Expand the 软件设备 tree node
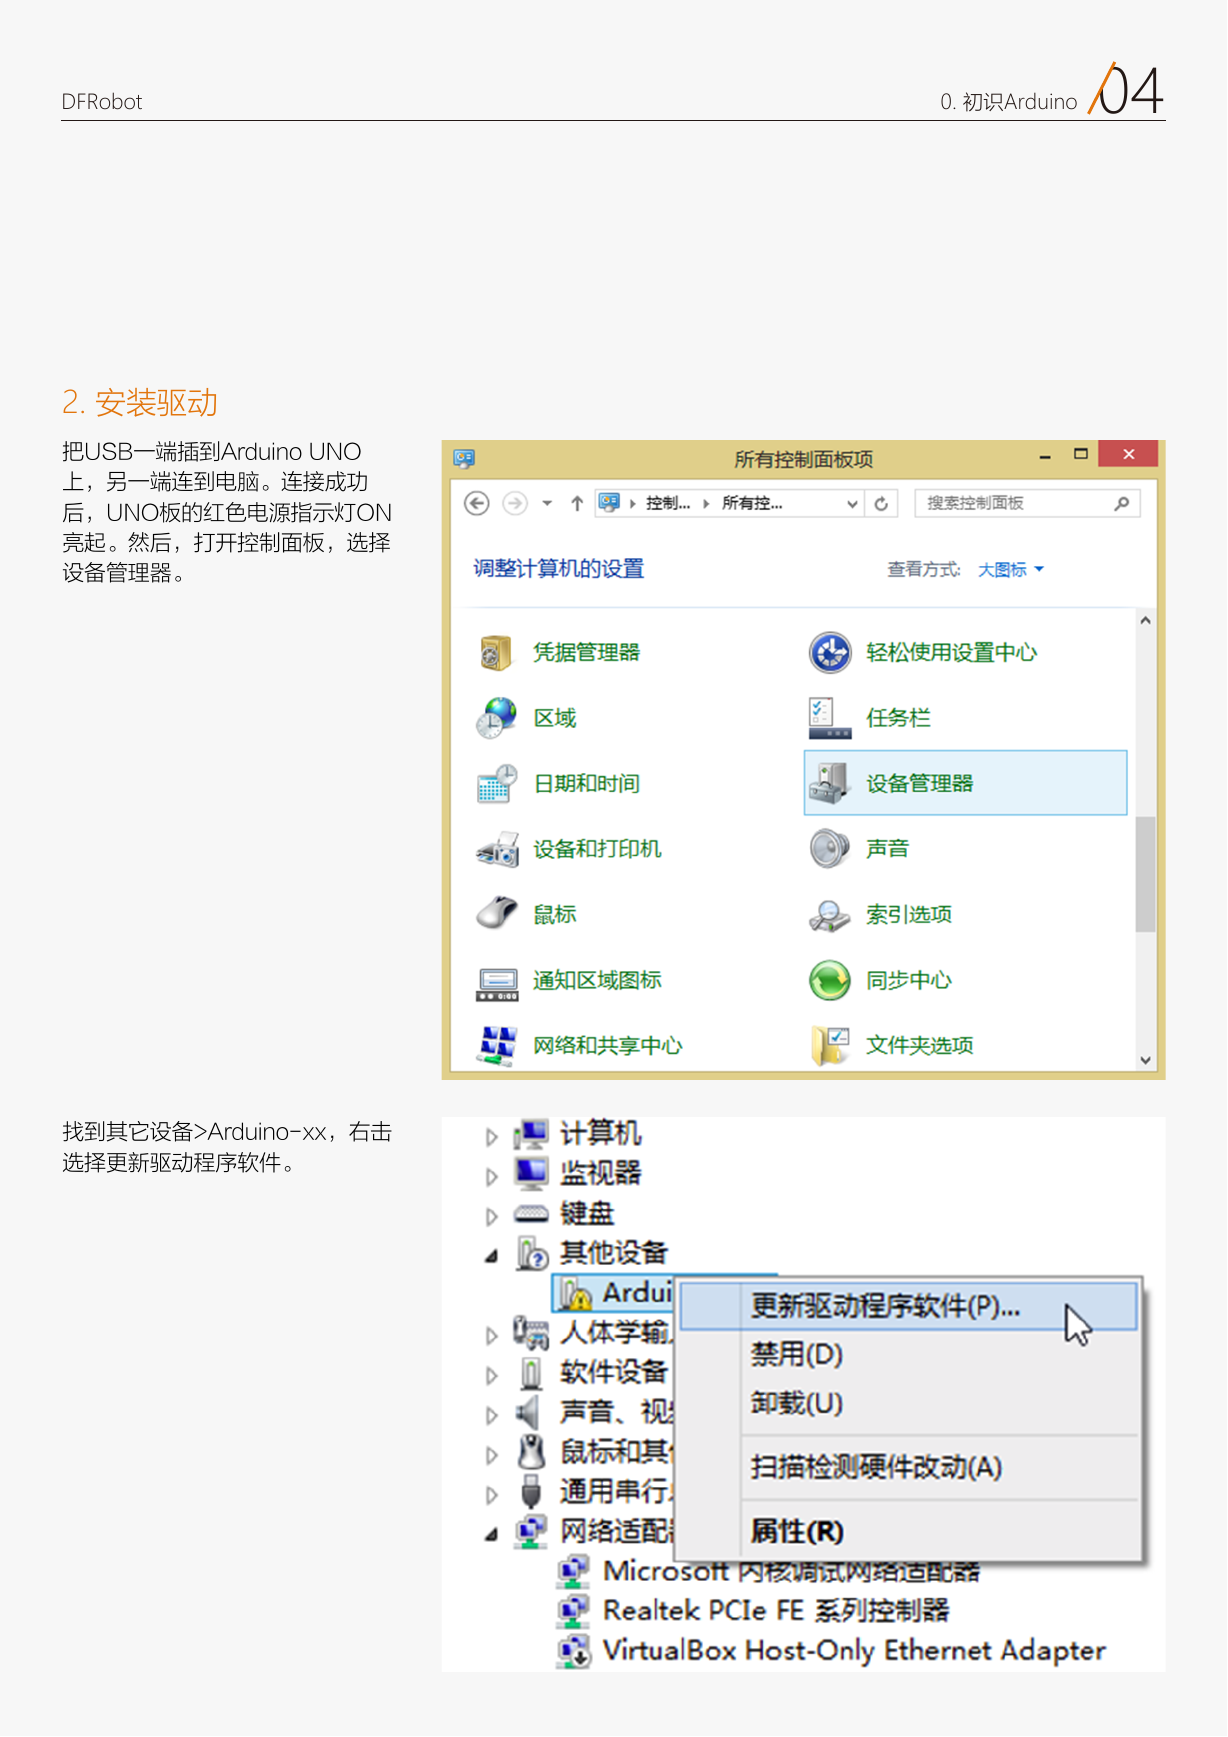 491,1376
